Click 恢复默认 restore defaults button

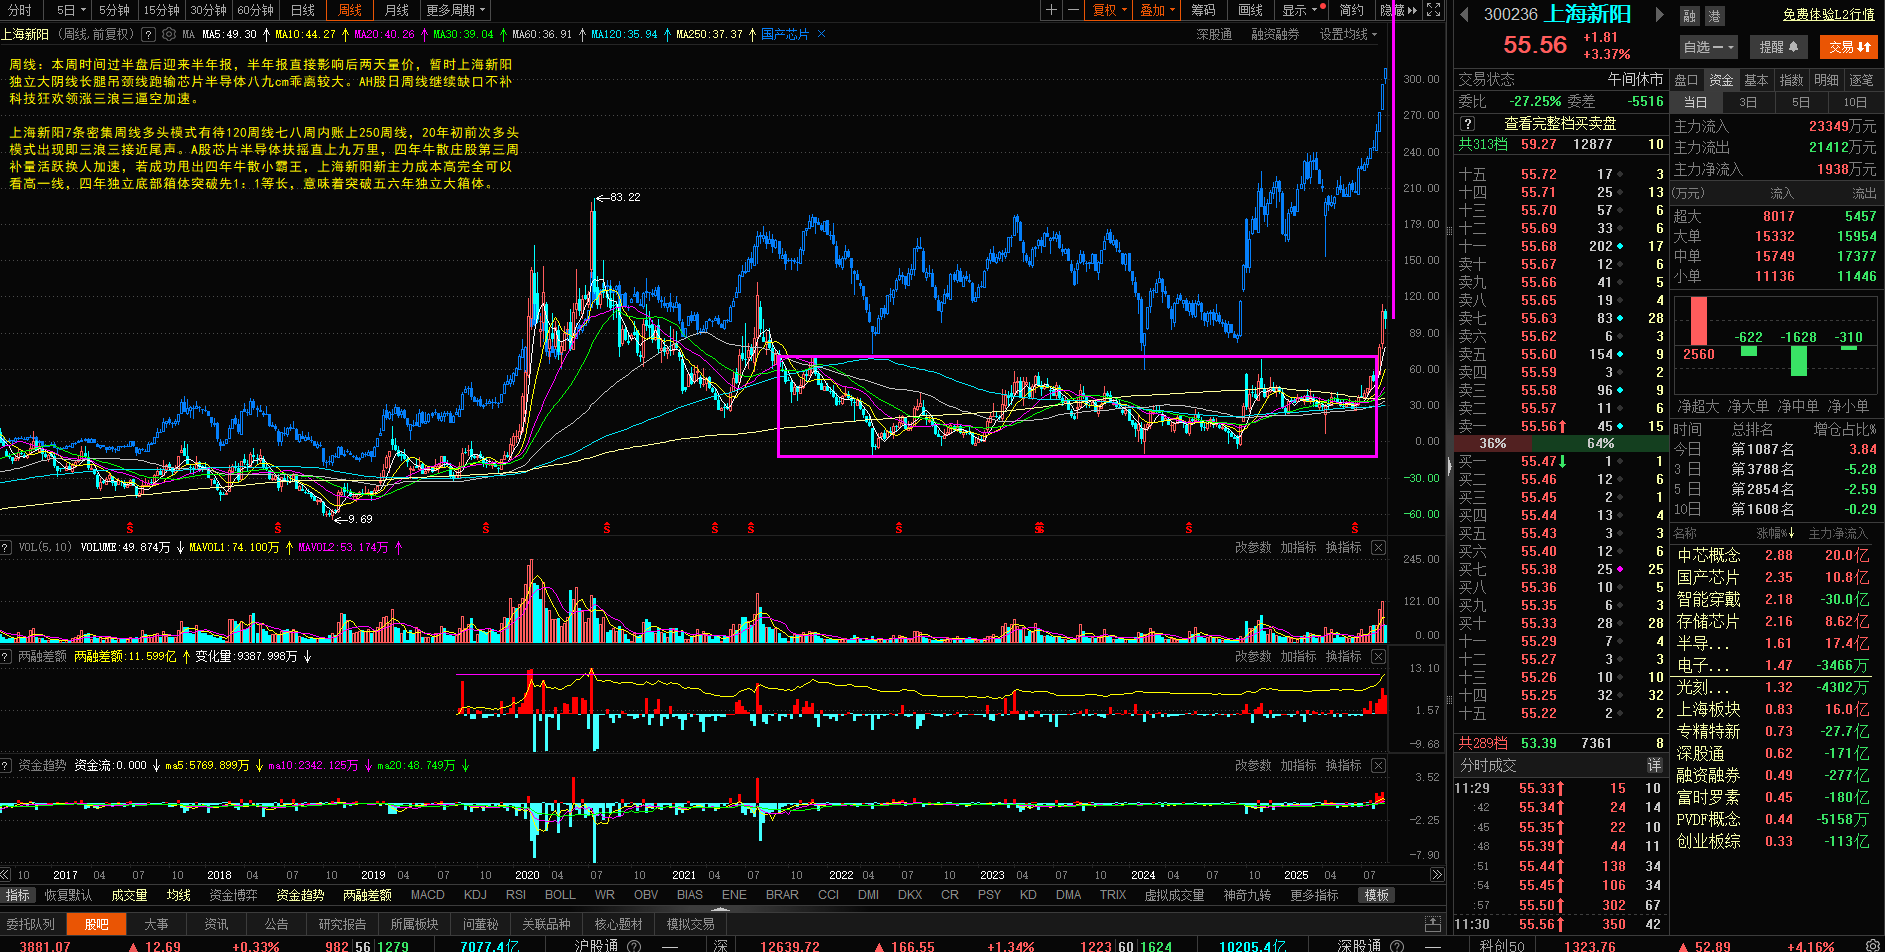[x=69, y=895]
